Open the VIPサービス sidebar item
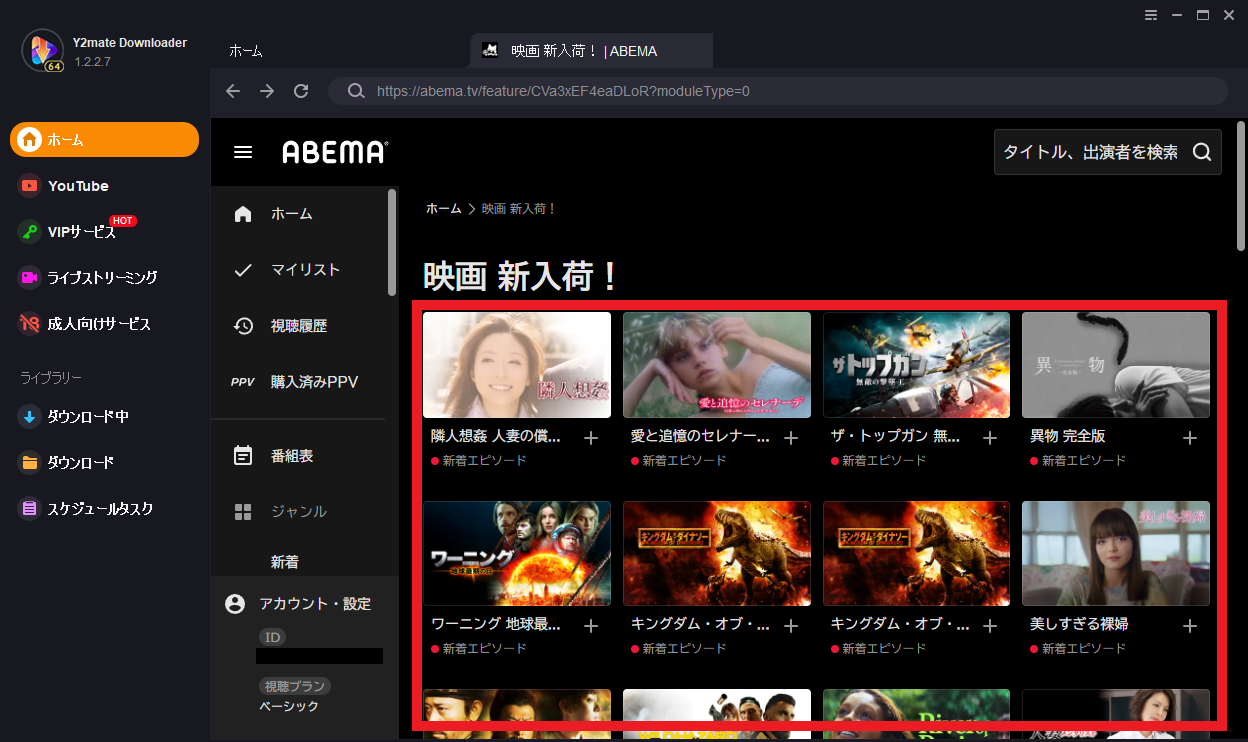 [81, 232]
